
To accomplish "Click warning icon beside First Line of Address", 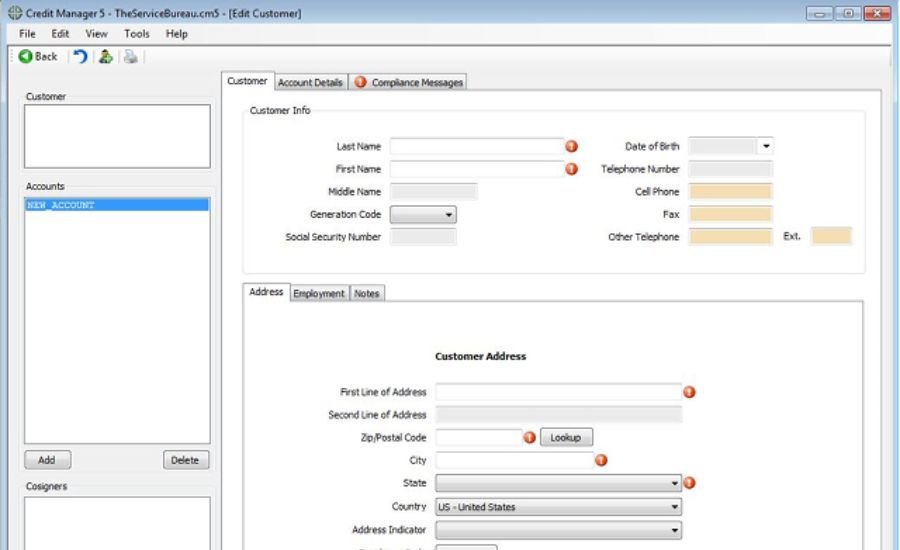I will point(689,392).
